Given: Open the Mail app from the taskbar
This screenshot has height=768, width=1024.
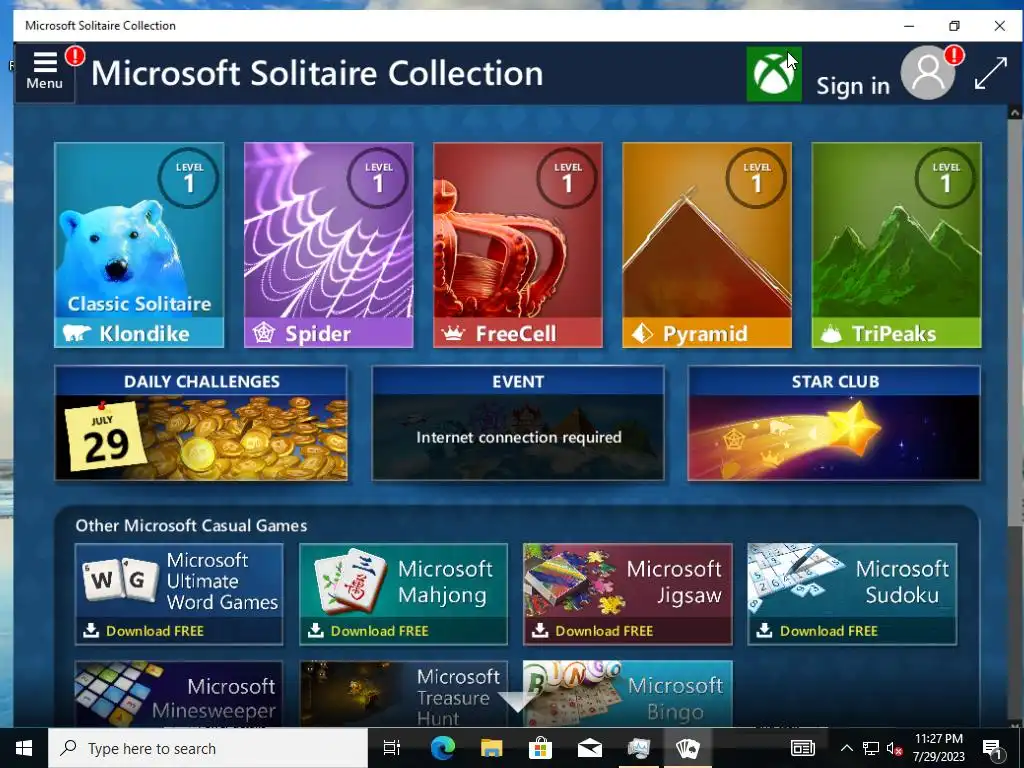Looking at the screenshot, I should pos(589,748).
